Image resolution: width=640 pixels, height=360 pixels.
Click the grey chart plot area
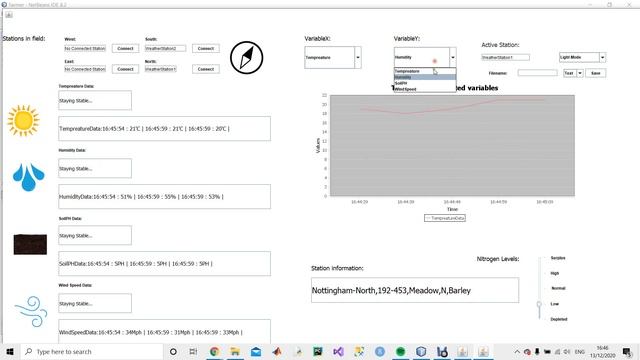pyautogui.click(x=452, y=145)
